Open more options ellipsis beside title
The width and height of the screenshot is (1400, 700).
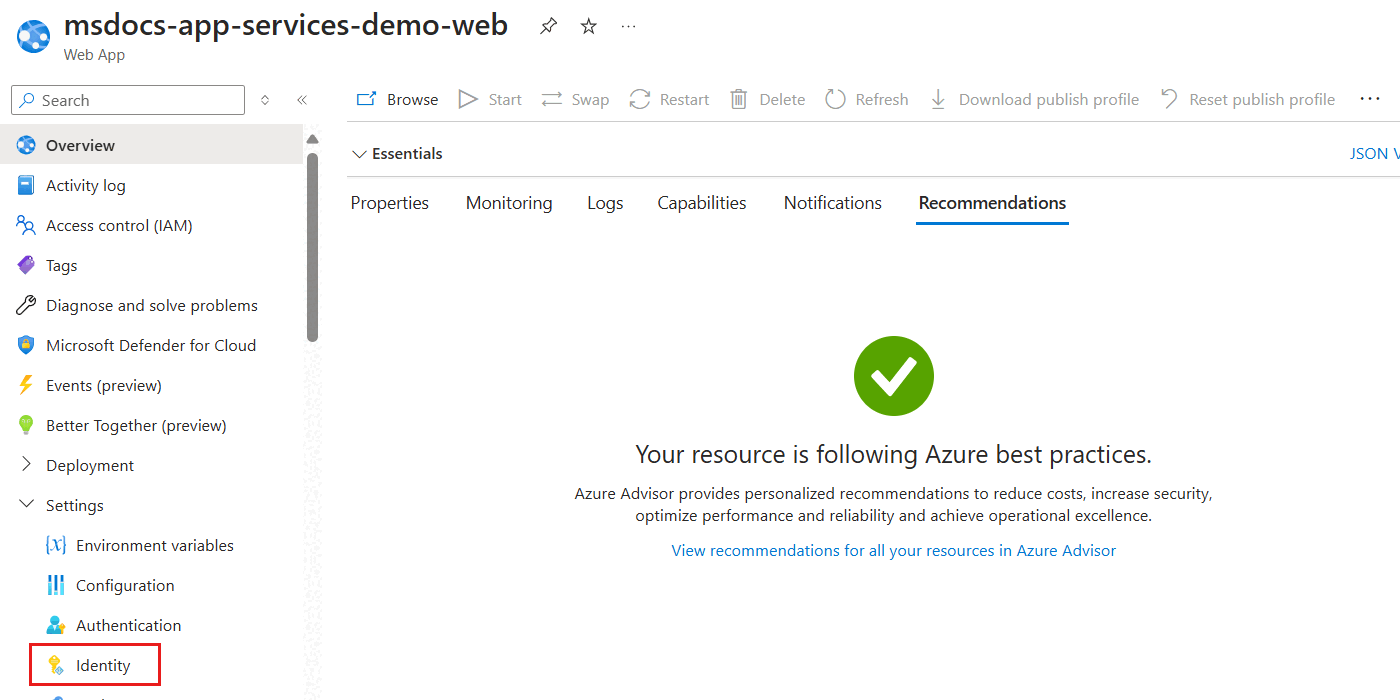tap(628, 27)
